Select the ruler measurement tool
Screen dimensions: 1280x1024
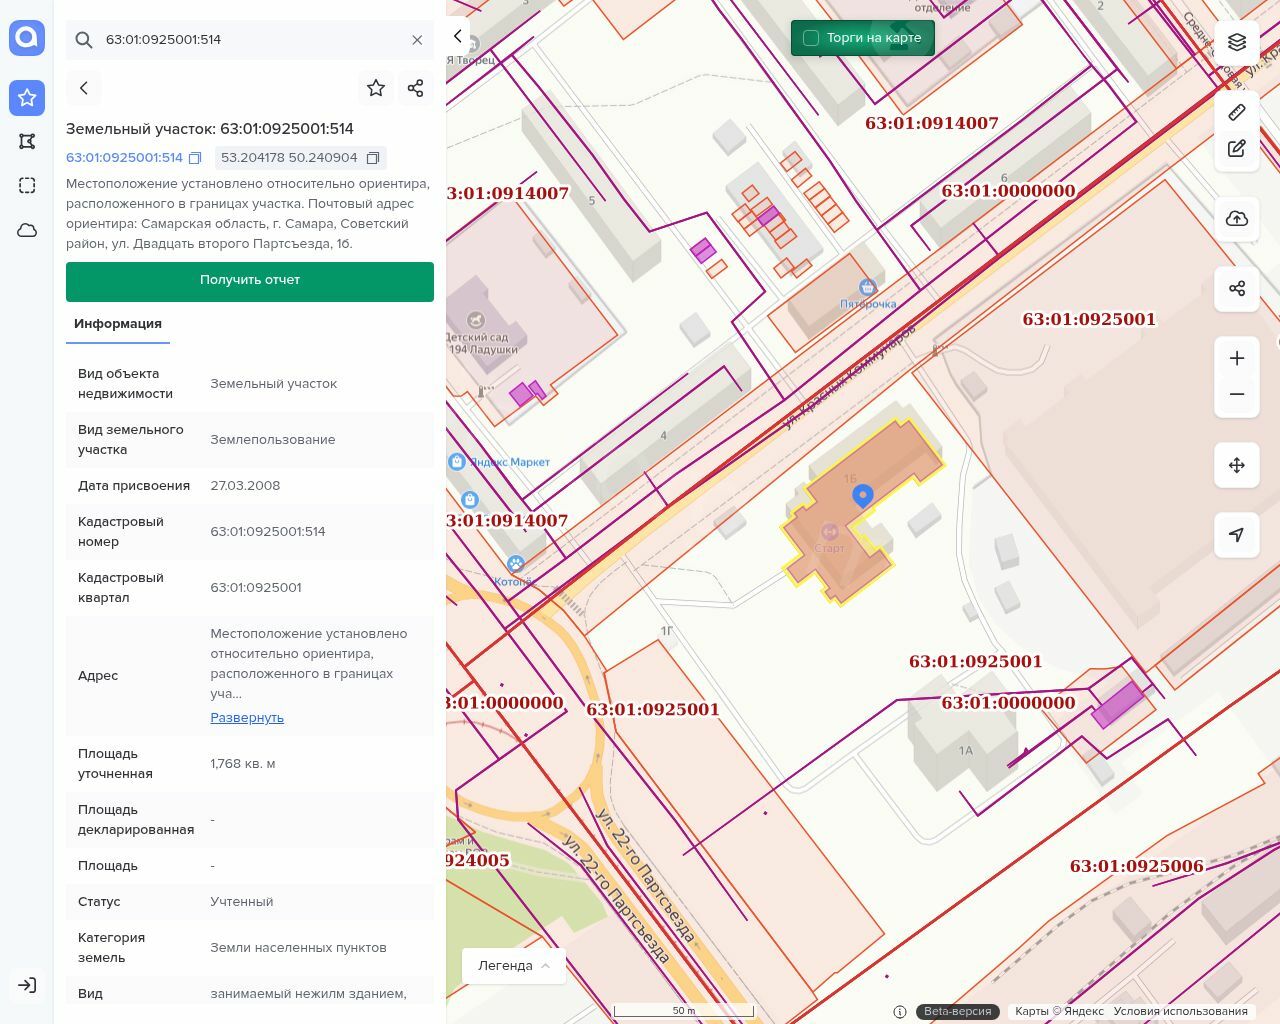tap(1237, 112)
